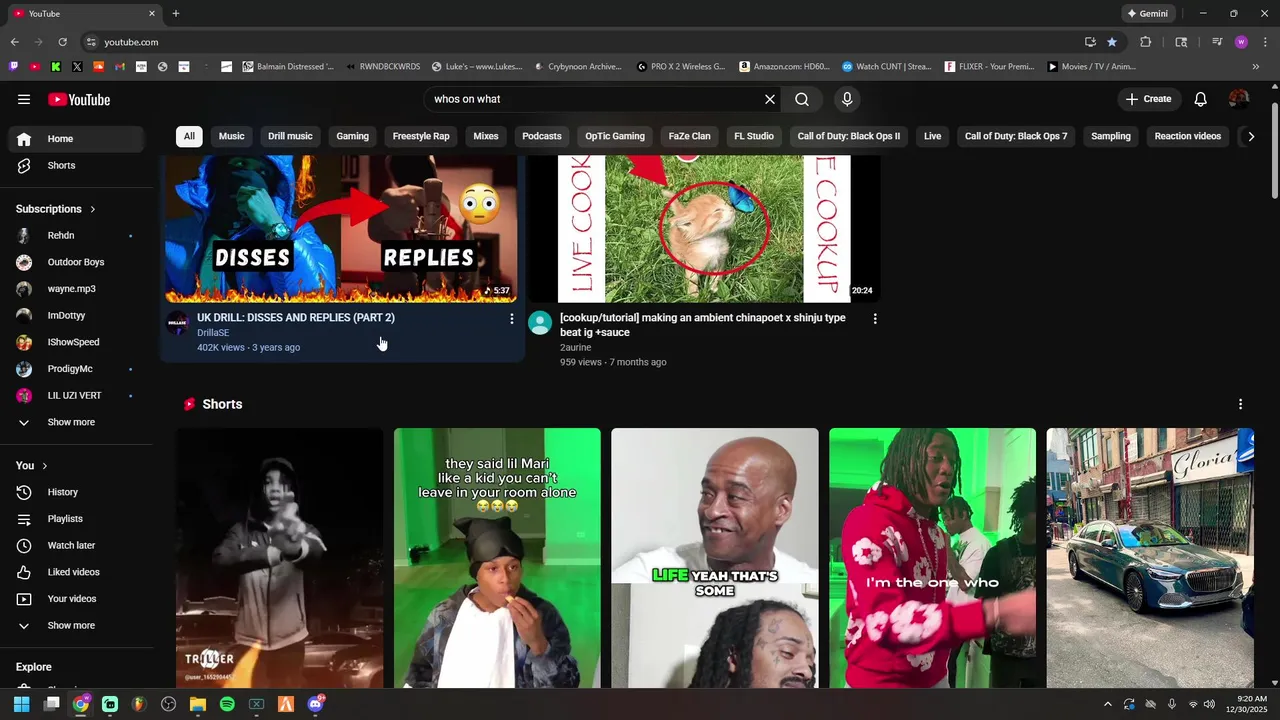Screen dimensions: 1280x720
Task: Select the Reaction videos chip
Action: point(1188,136)
